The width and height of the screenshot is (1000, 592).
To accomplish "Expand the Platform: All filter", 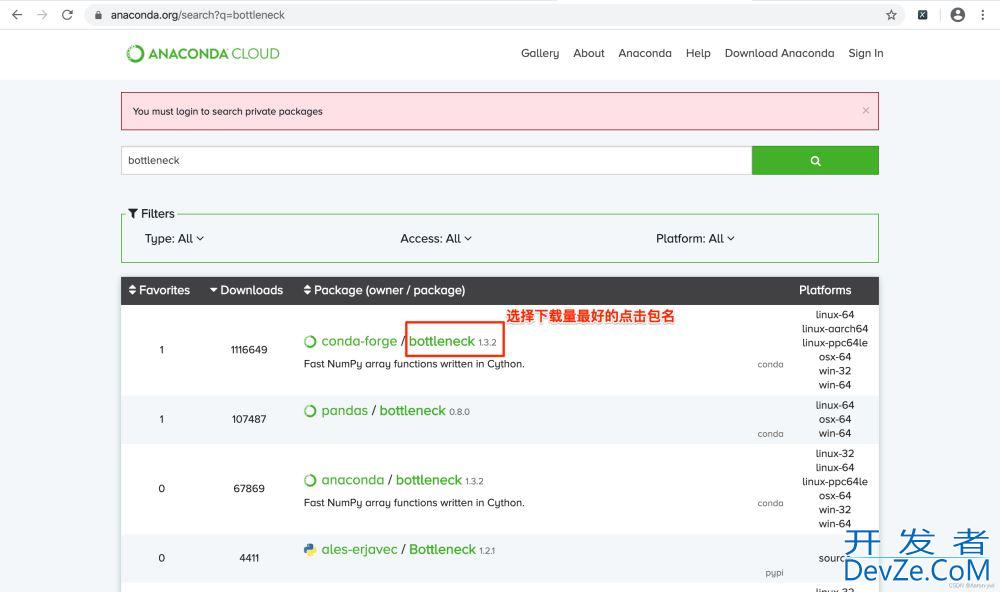I will tap(695, 239).
